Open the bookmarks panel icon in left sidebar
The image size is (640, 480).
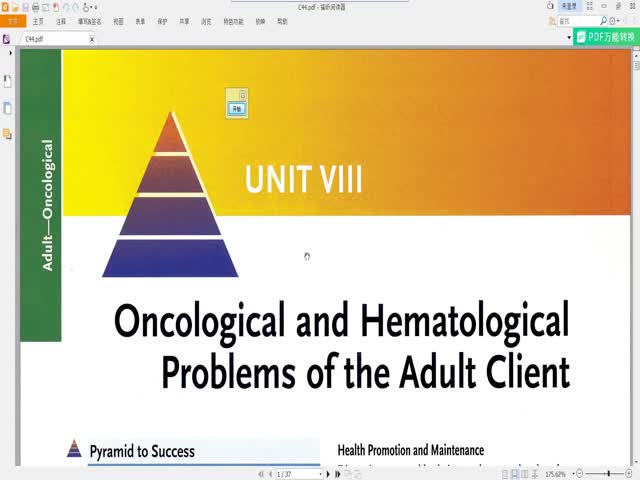pyautogui.click(x=7, y=81)
